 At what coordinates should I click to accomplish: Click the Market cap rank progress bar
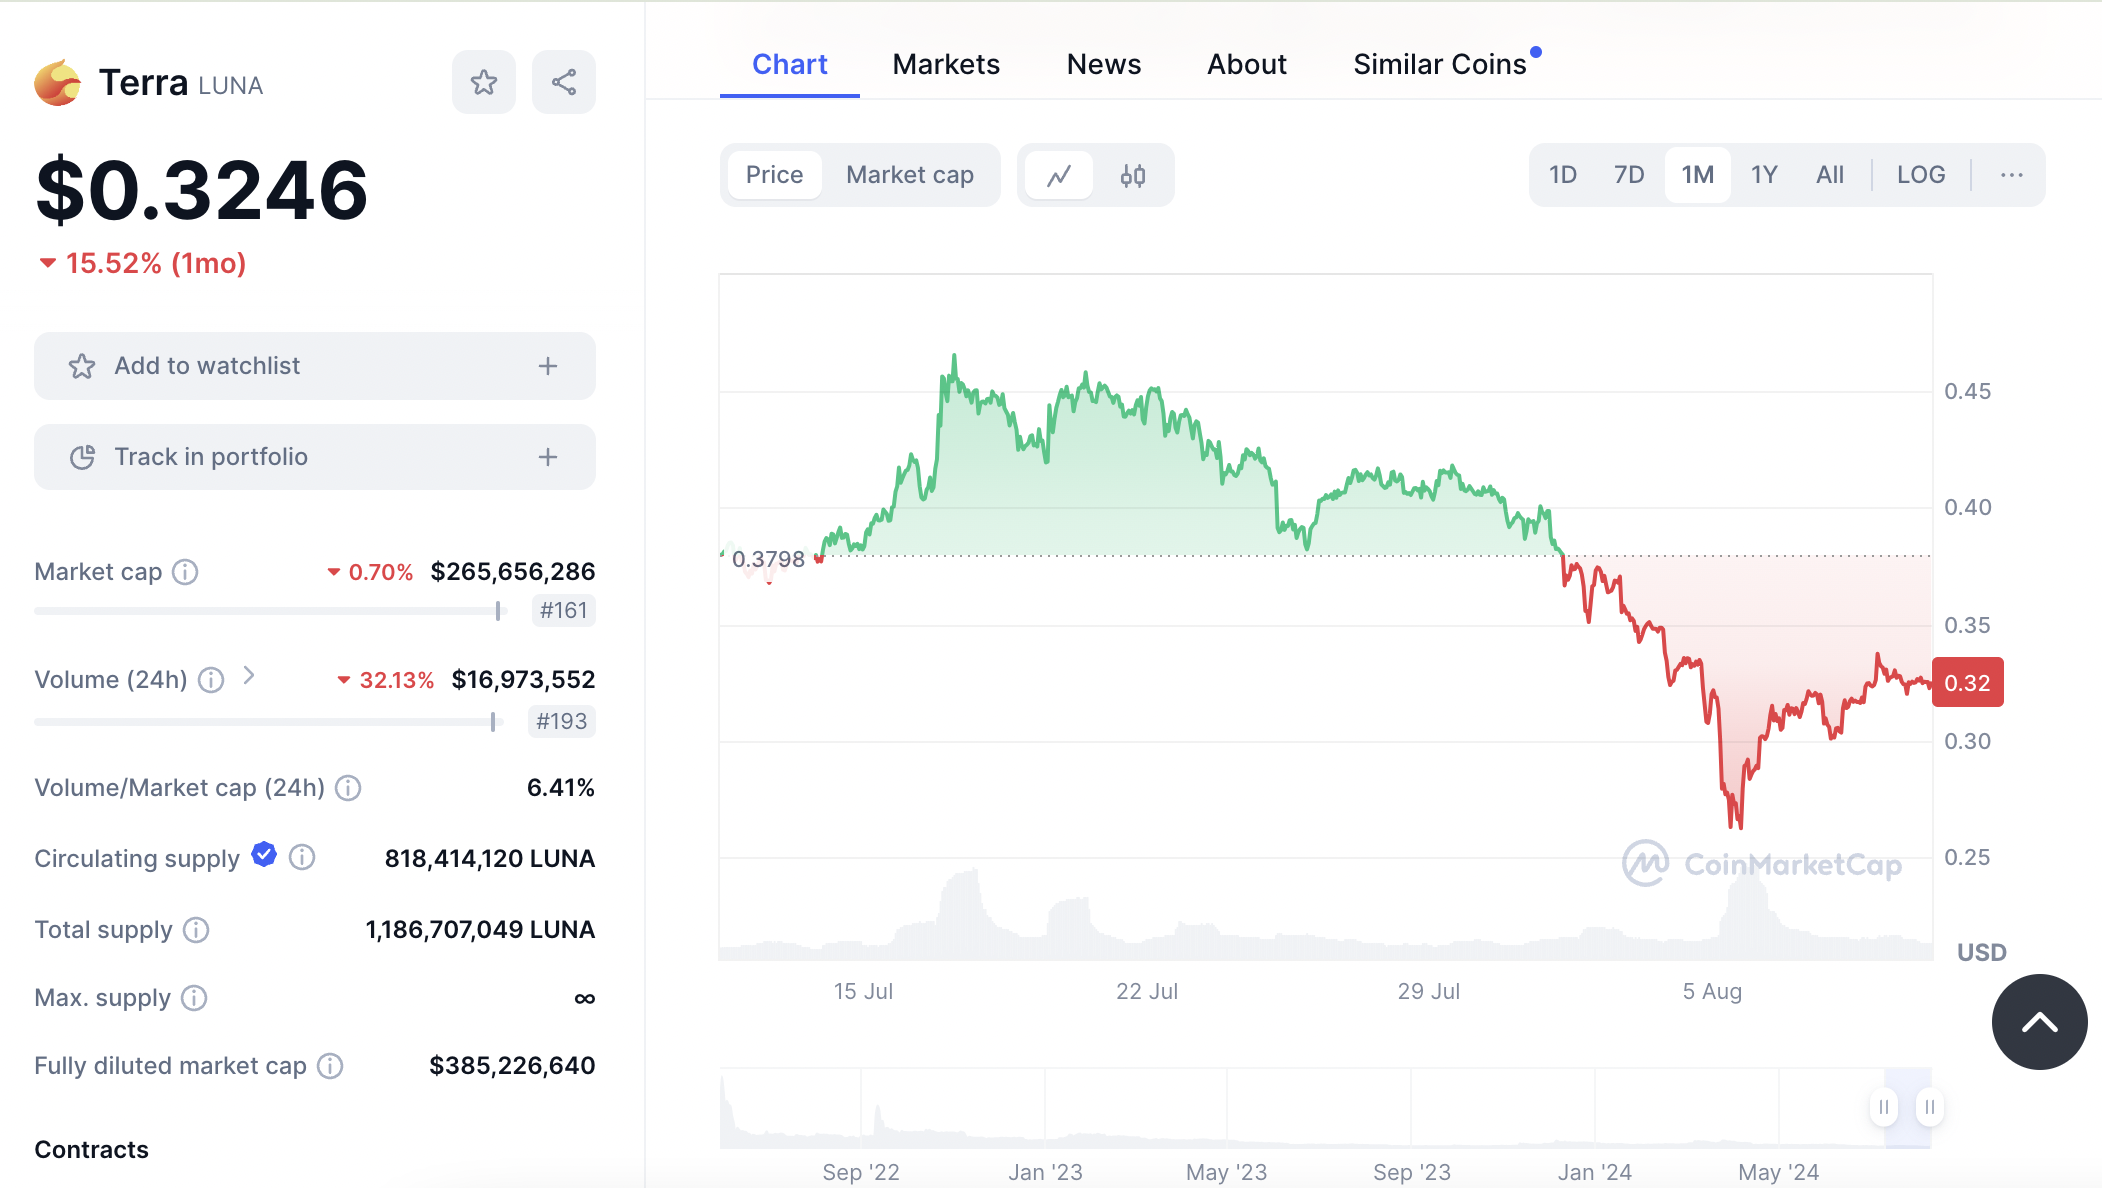270,611
